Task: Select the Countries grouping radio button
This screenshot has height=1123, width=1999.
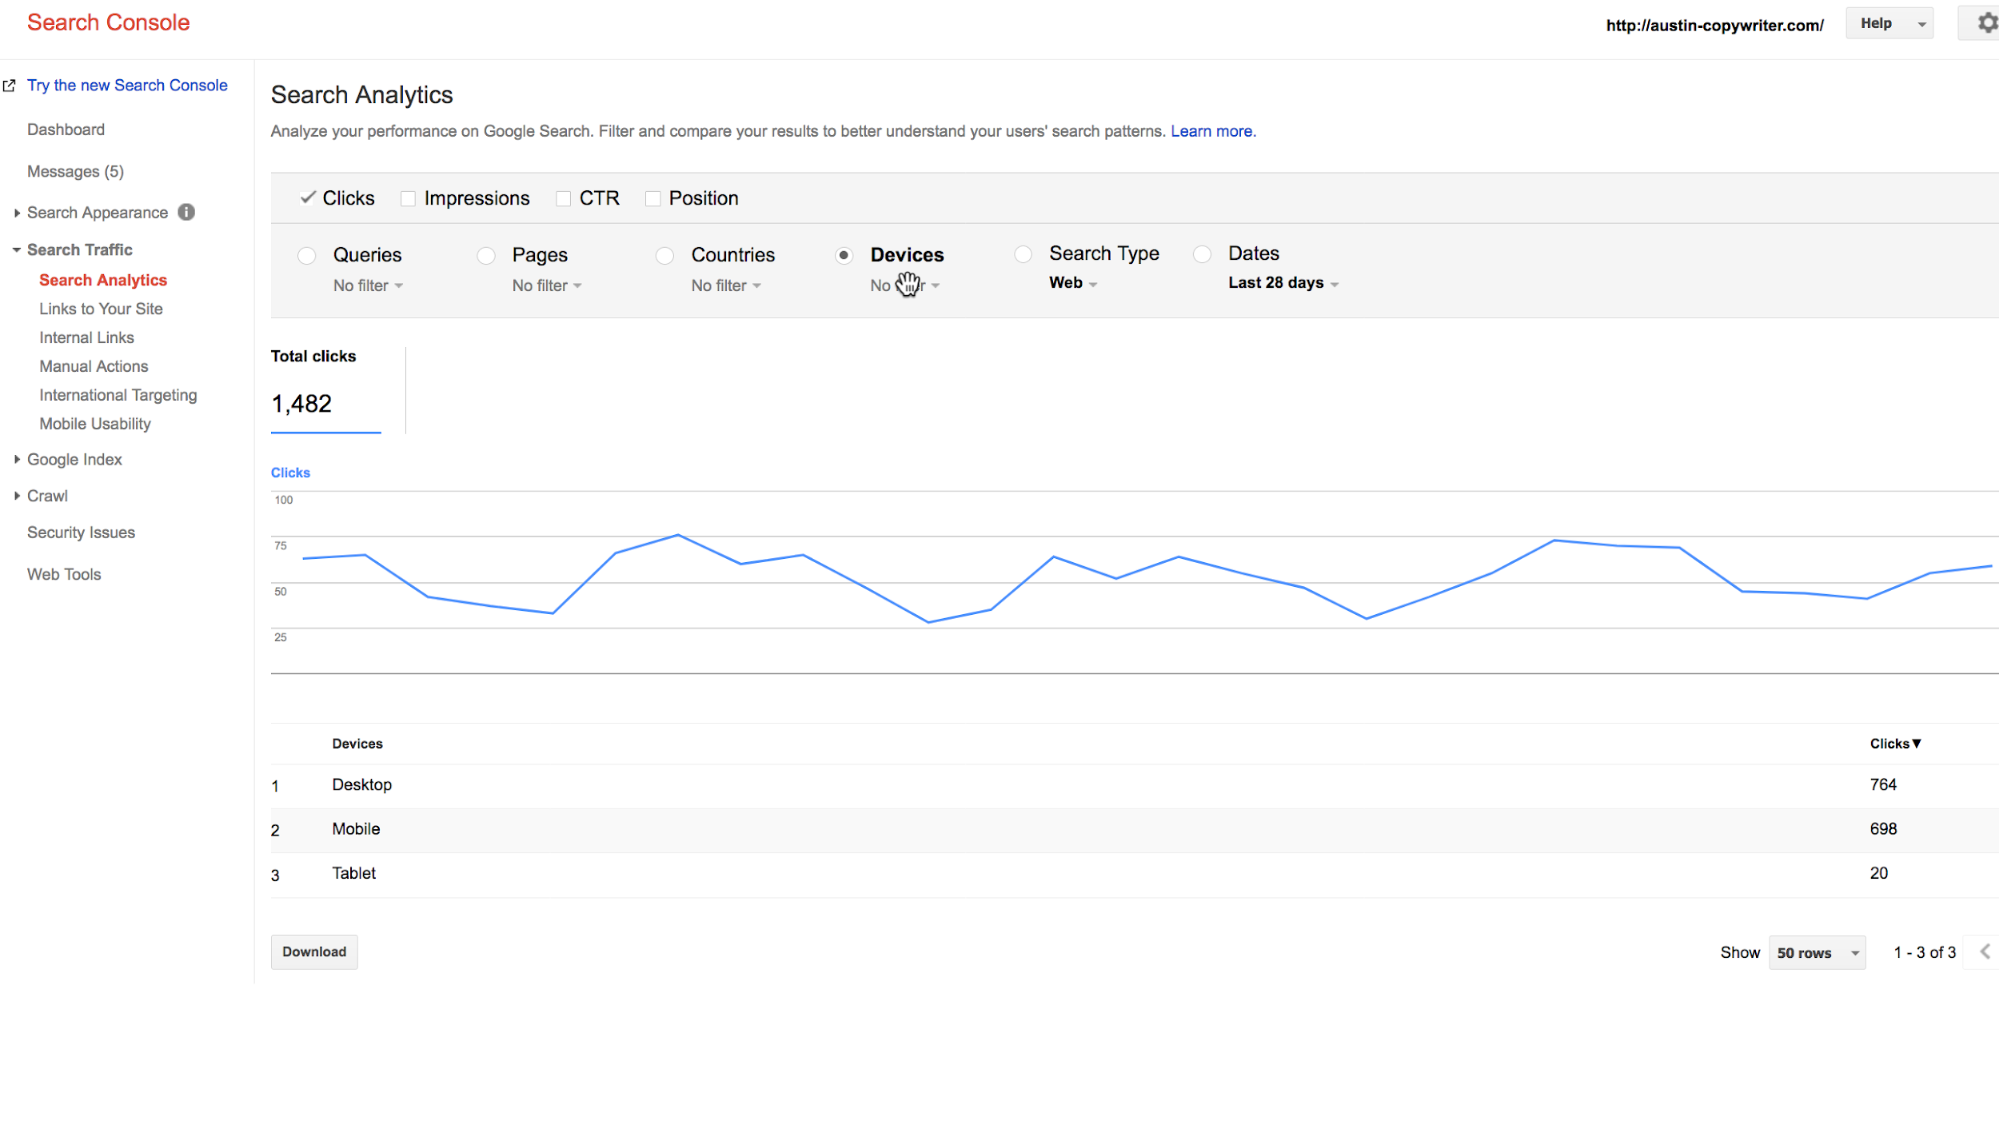Action: click(665, 255)
